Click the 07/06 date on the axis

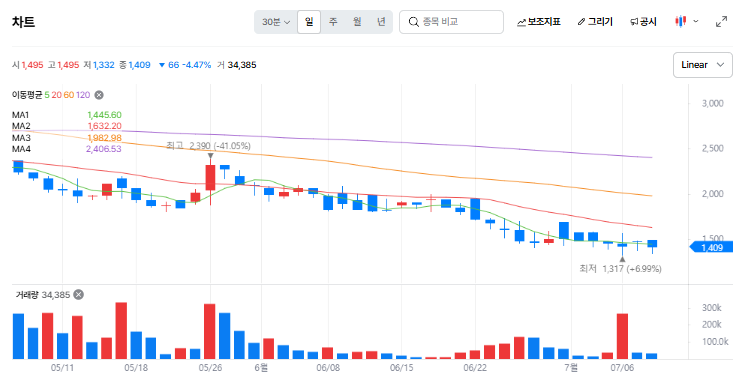coord(622,368)
